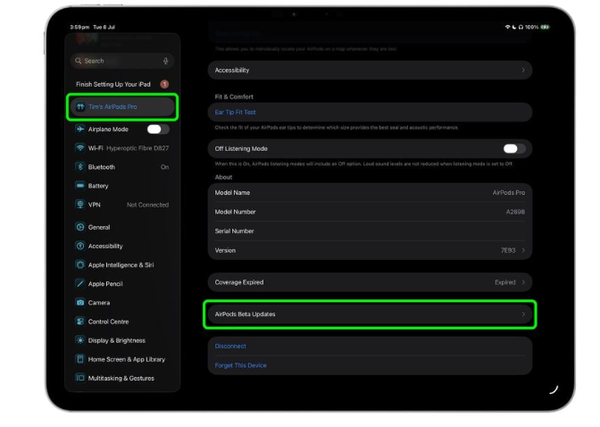Open Coverage Expired chevron

tap(523, 282)
